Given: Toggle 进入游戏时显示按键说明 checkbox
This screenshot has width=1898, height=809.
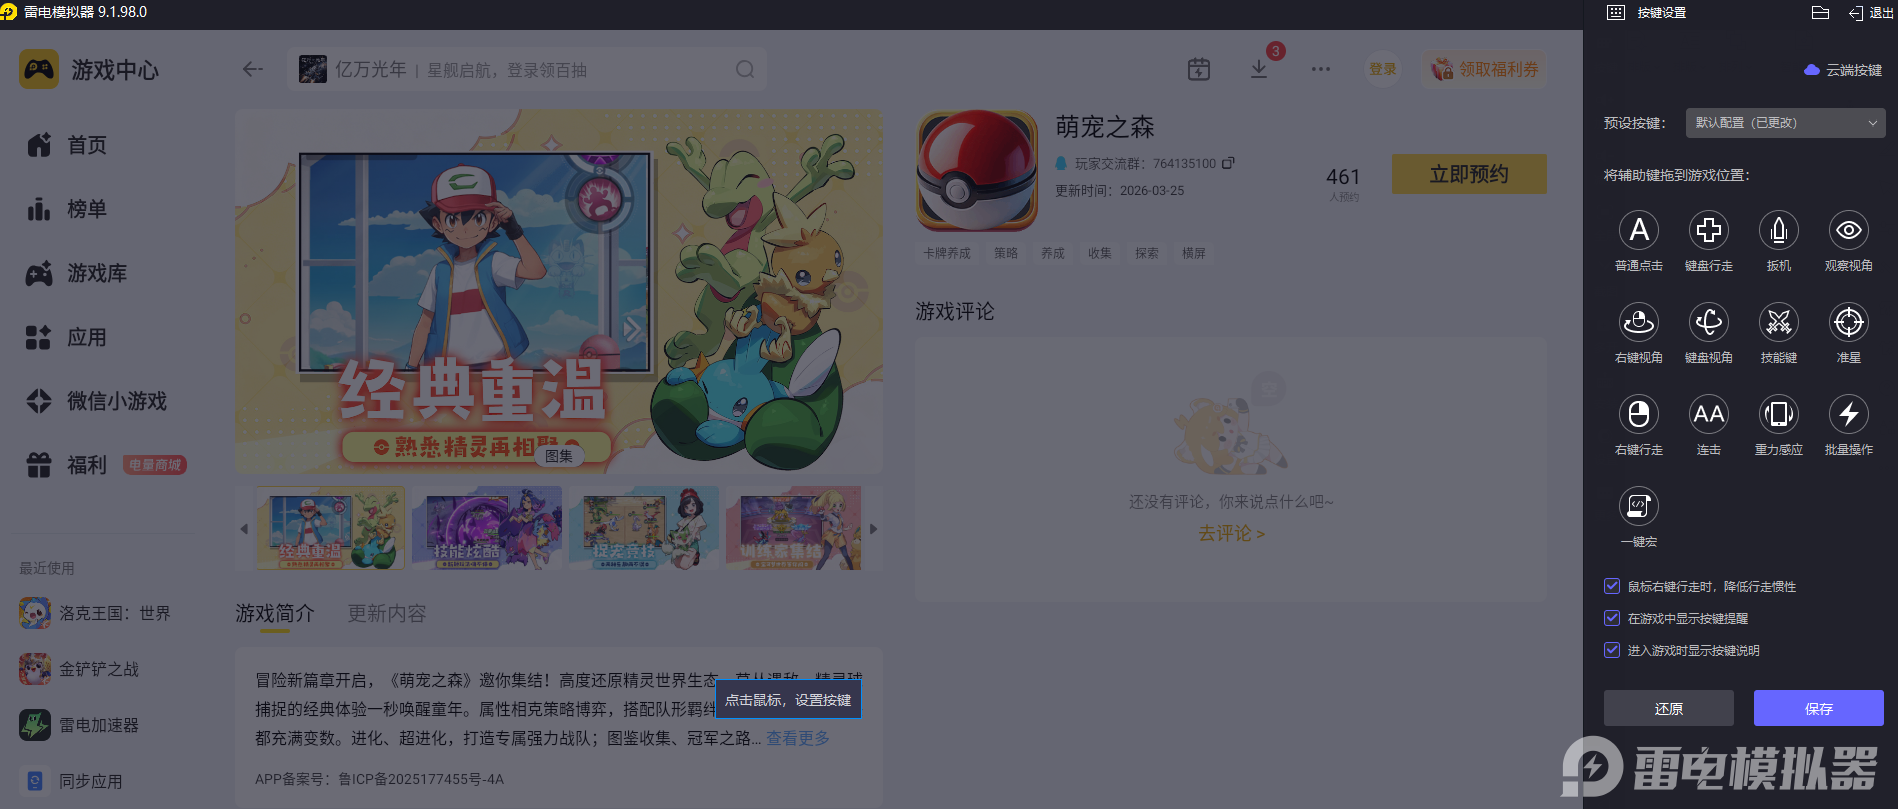Looking at the screenshot, I should [1611, 650].
